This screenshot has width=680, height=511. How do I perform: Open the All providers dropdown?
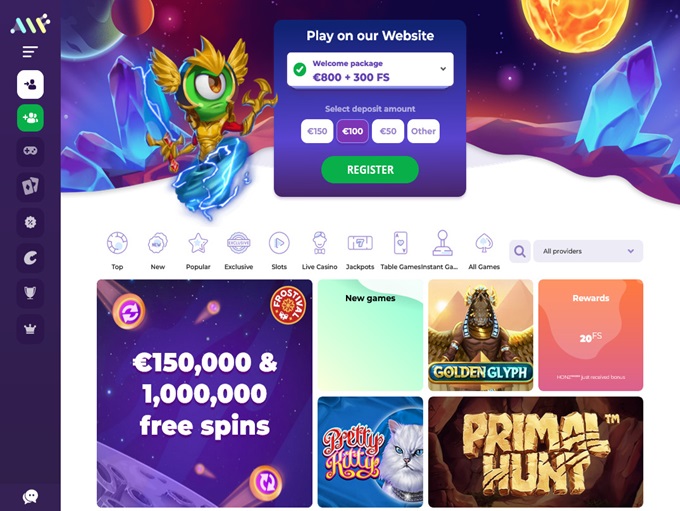coord(588,251)
